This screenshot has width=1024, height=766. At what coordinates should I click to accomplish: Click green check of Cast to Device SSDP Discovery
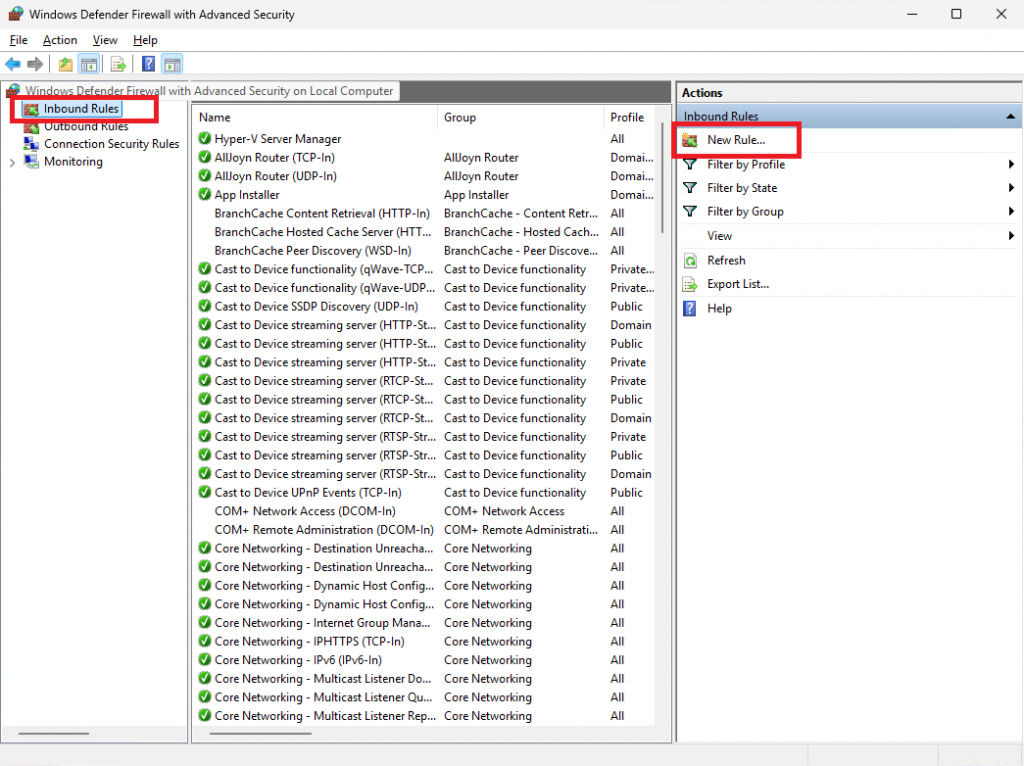pyautogui.click(x=204, y=306)
